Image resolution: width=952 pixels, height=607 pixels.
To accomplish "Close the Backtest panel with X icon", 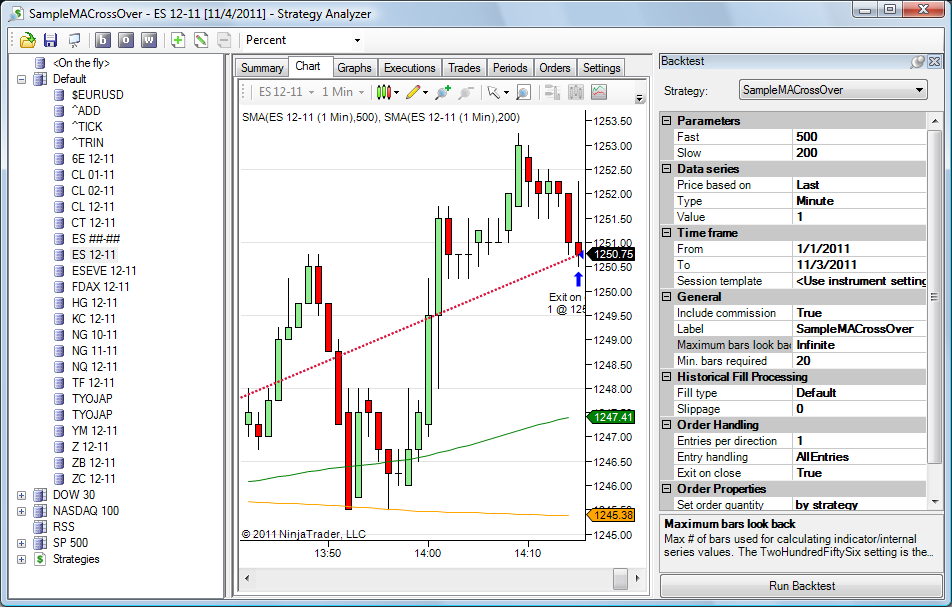I will pos(934,62).
